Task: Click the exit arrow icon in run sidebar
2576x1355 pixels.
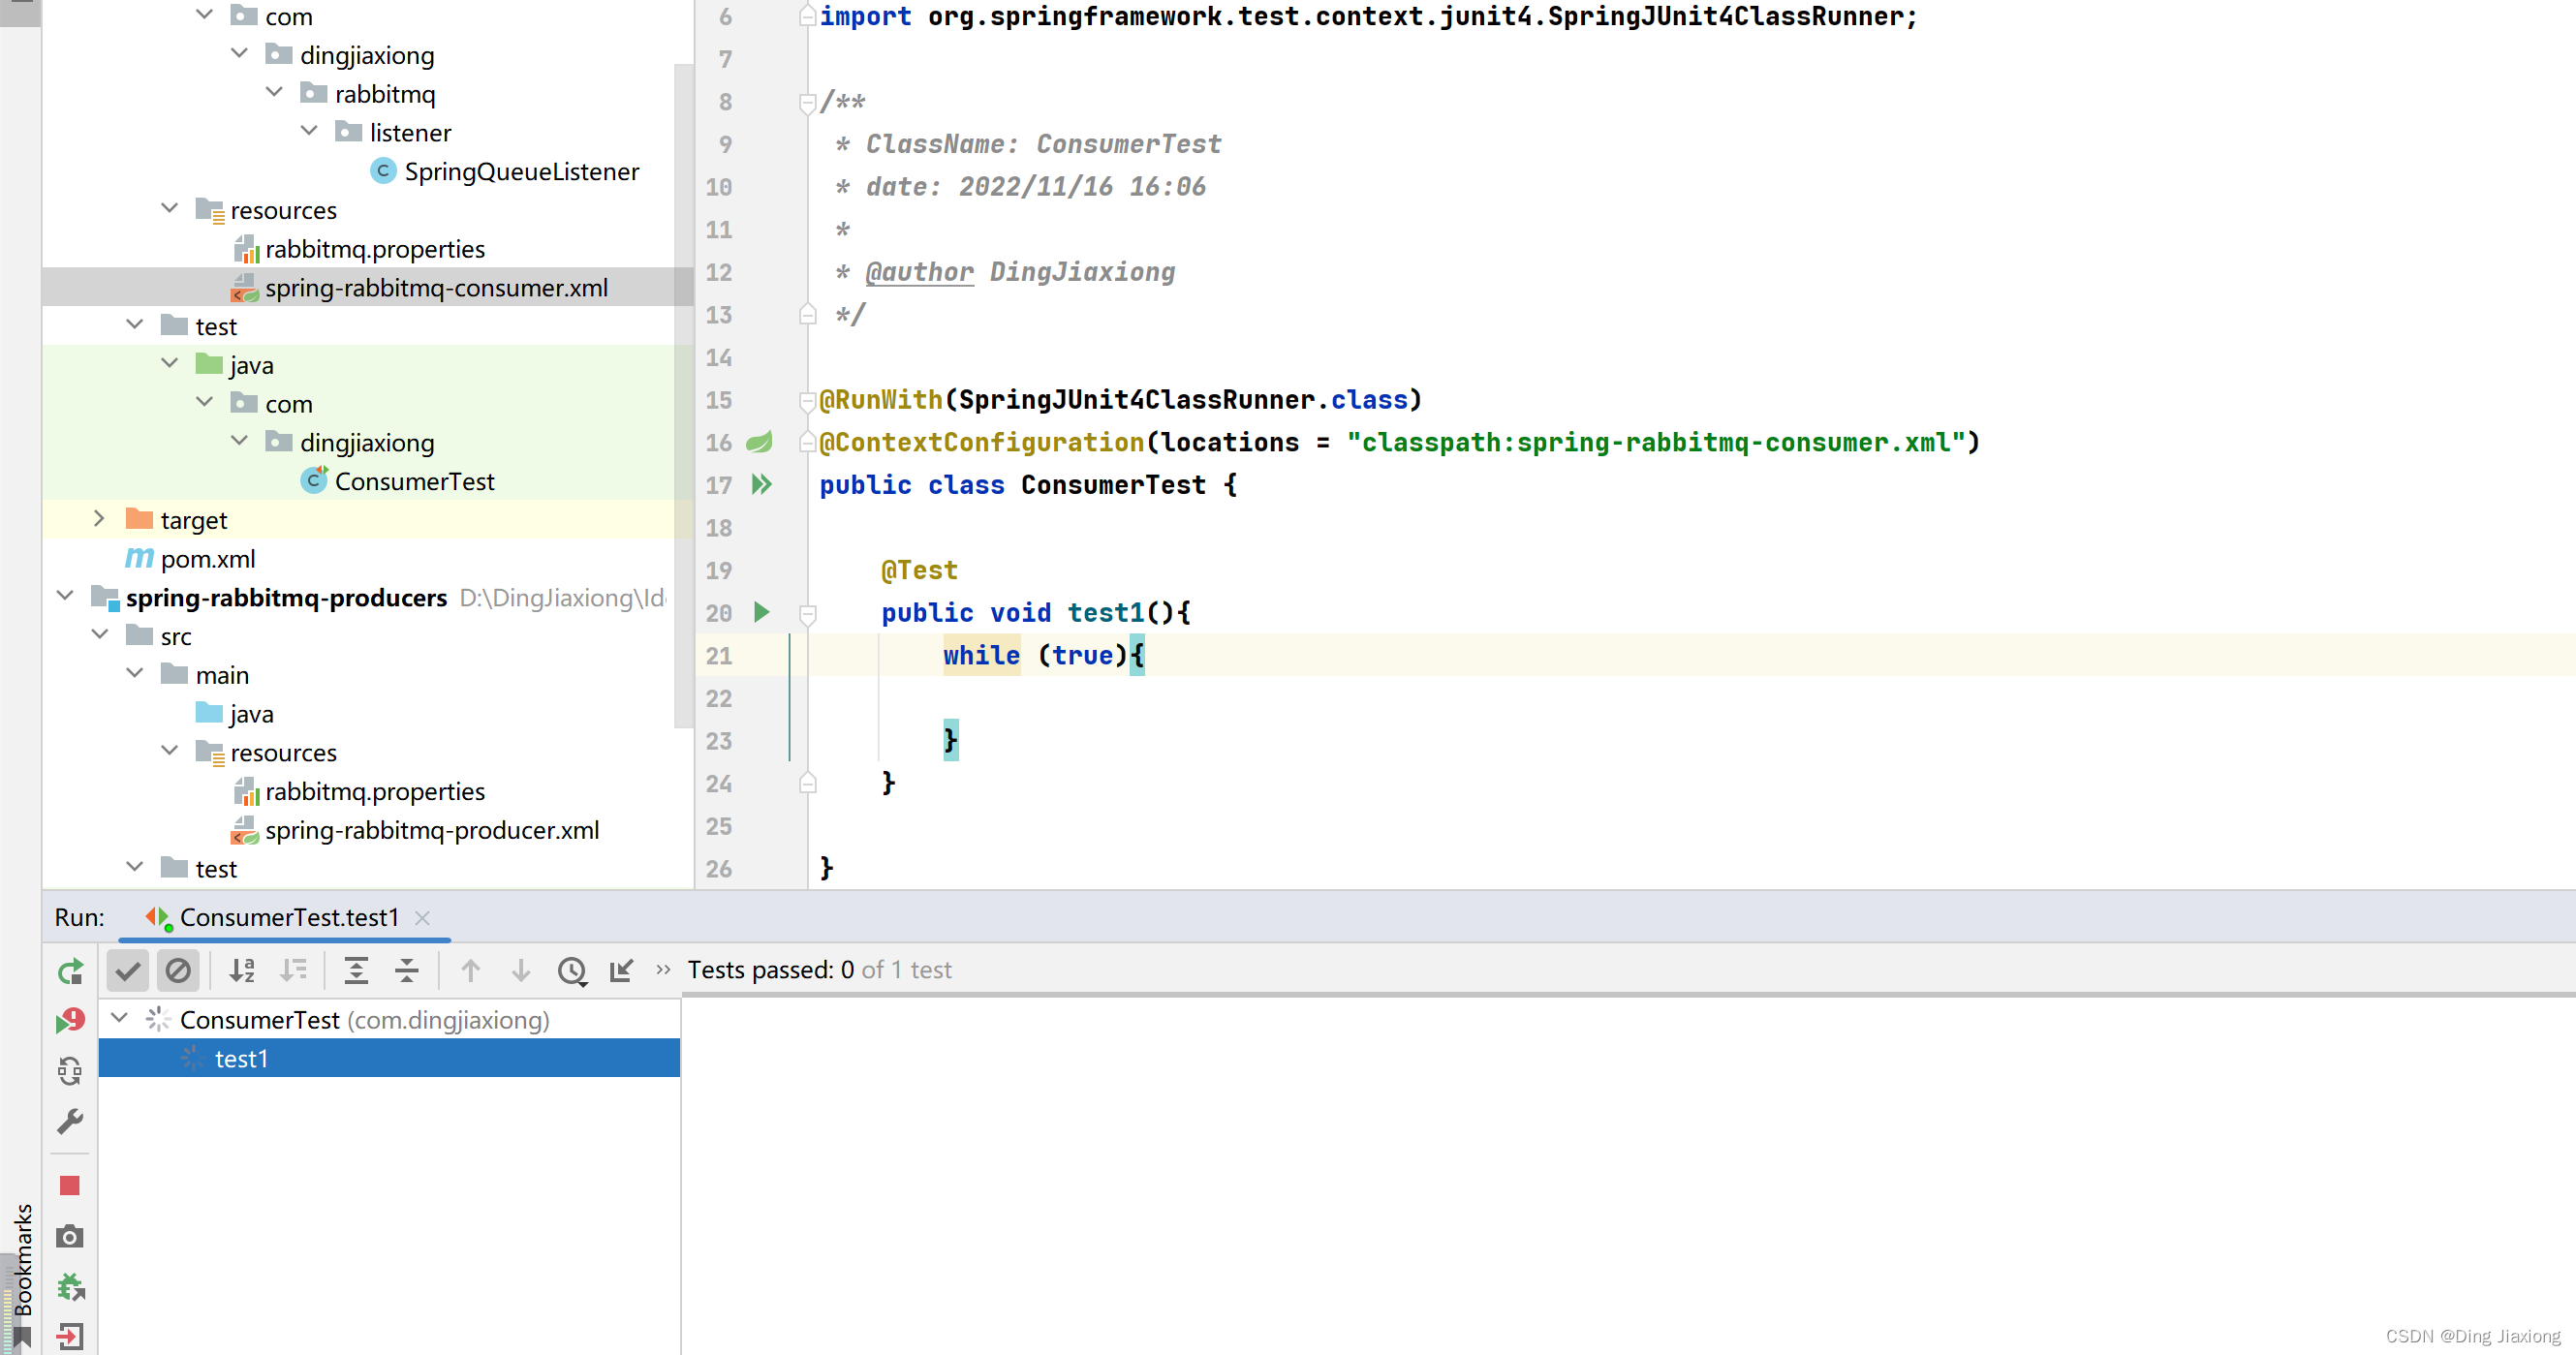Action: pyautogui.click(x=70, y=1336)
